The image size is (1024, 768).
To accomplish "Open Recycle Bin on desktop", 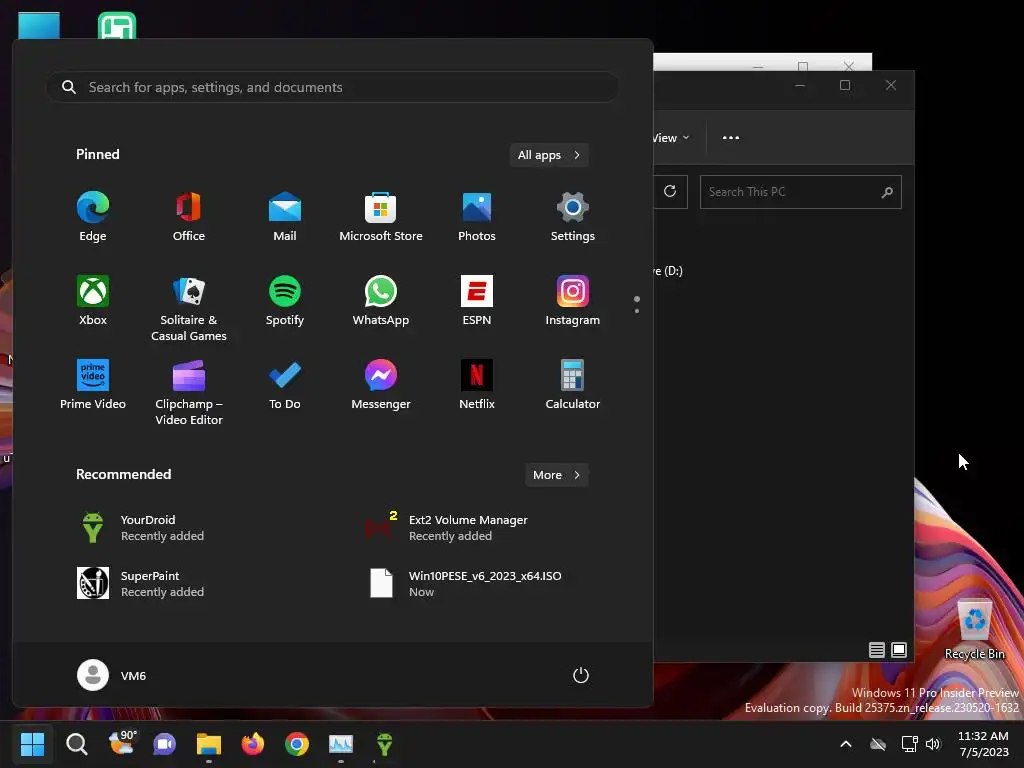I will coord(974,630).
